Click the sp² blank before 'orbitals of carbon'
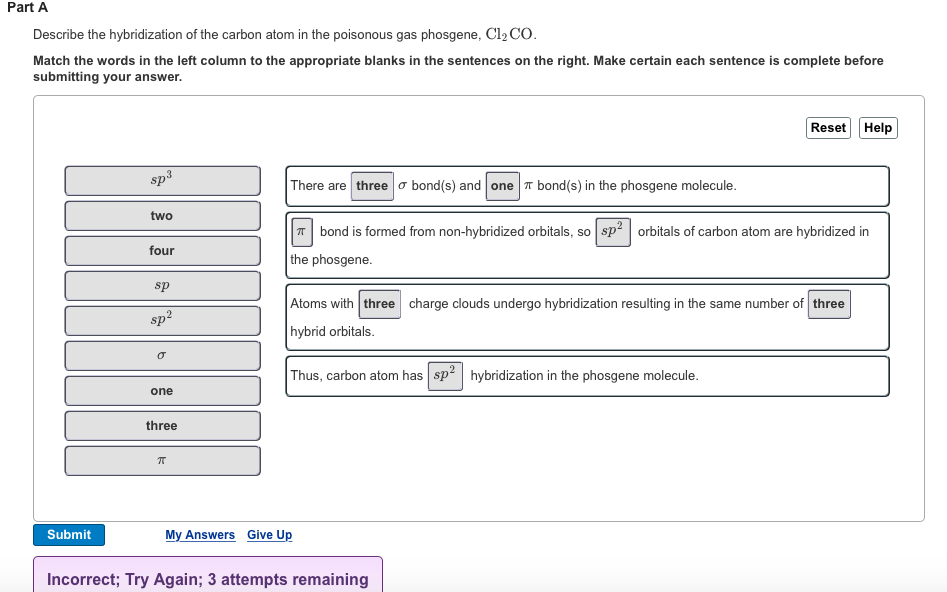Image resolution: width=947 pixels, height=592 pixels. pyautogui.click(x=613, y=232)
